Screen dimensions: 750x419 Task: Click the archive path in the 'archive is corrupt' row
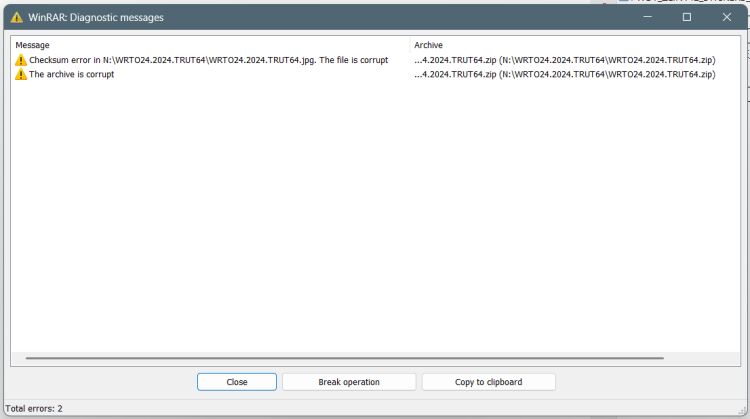pyautogui.click(x=565, y=74)
